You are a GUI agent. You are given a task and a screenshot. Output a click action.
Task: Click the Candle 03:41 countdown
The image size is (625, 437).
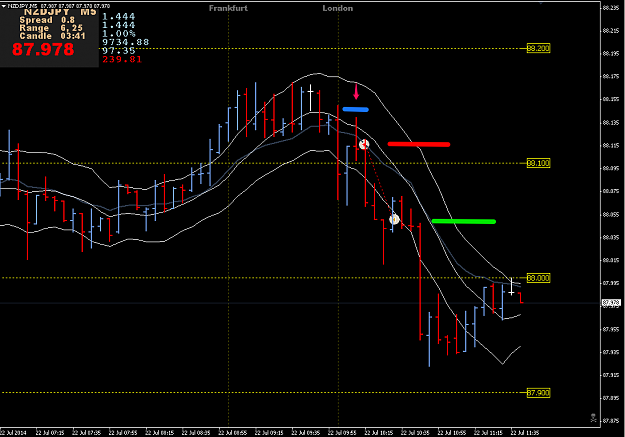click(53, 36)
